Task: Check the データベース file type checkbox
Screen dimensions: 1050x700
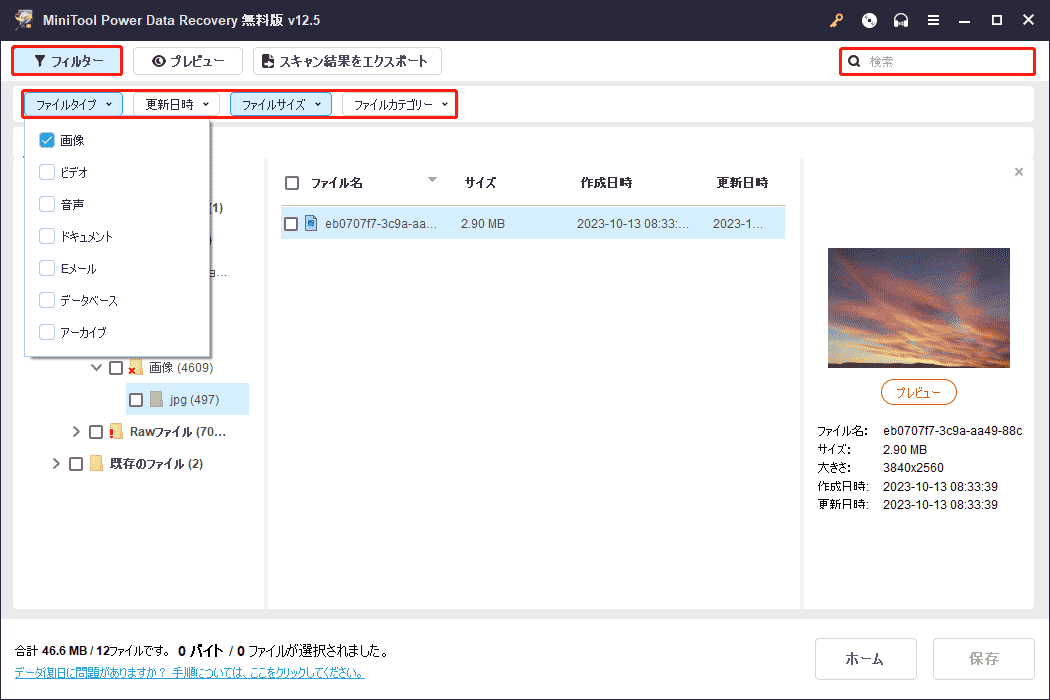Action: coord(47,300)
